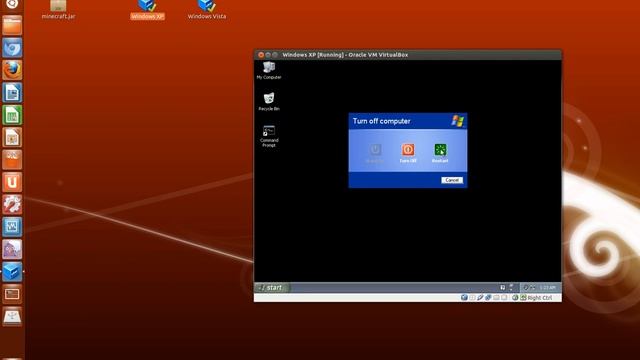
Task: Click the Windows XP taskbar clock
Action: [x=548, y=288]
